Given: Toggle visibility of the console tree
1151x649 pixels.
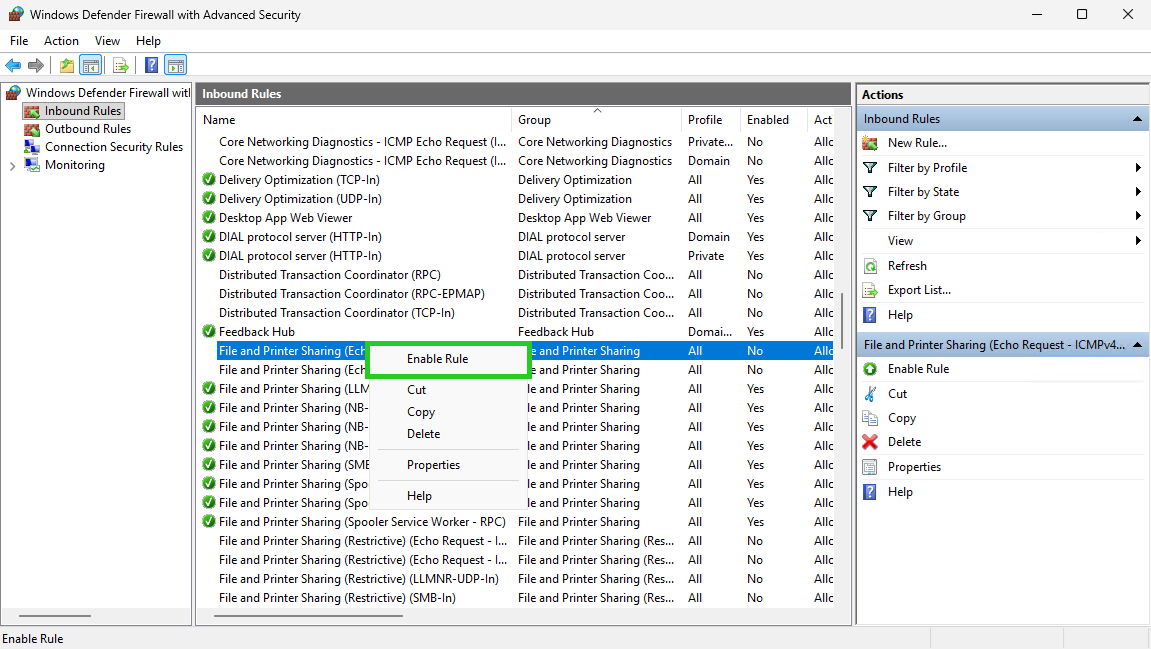Looking at the screenshot, I should [x=91, y=65].
